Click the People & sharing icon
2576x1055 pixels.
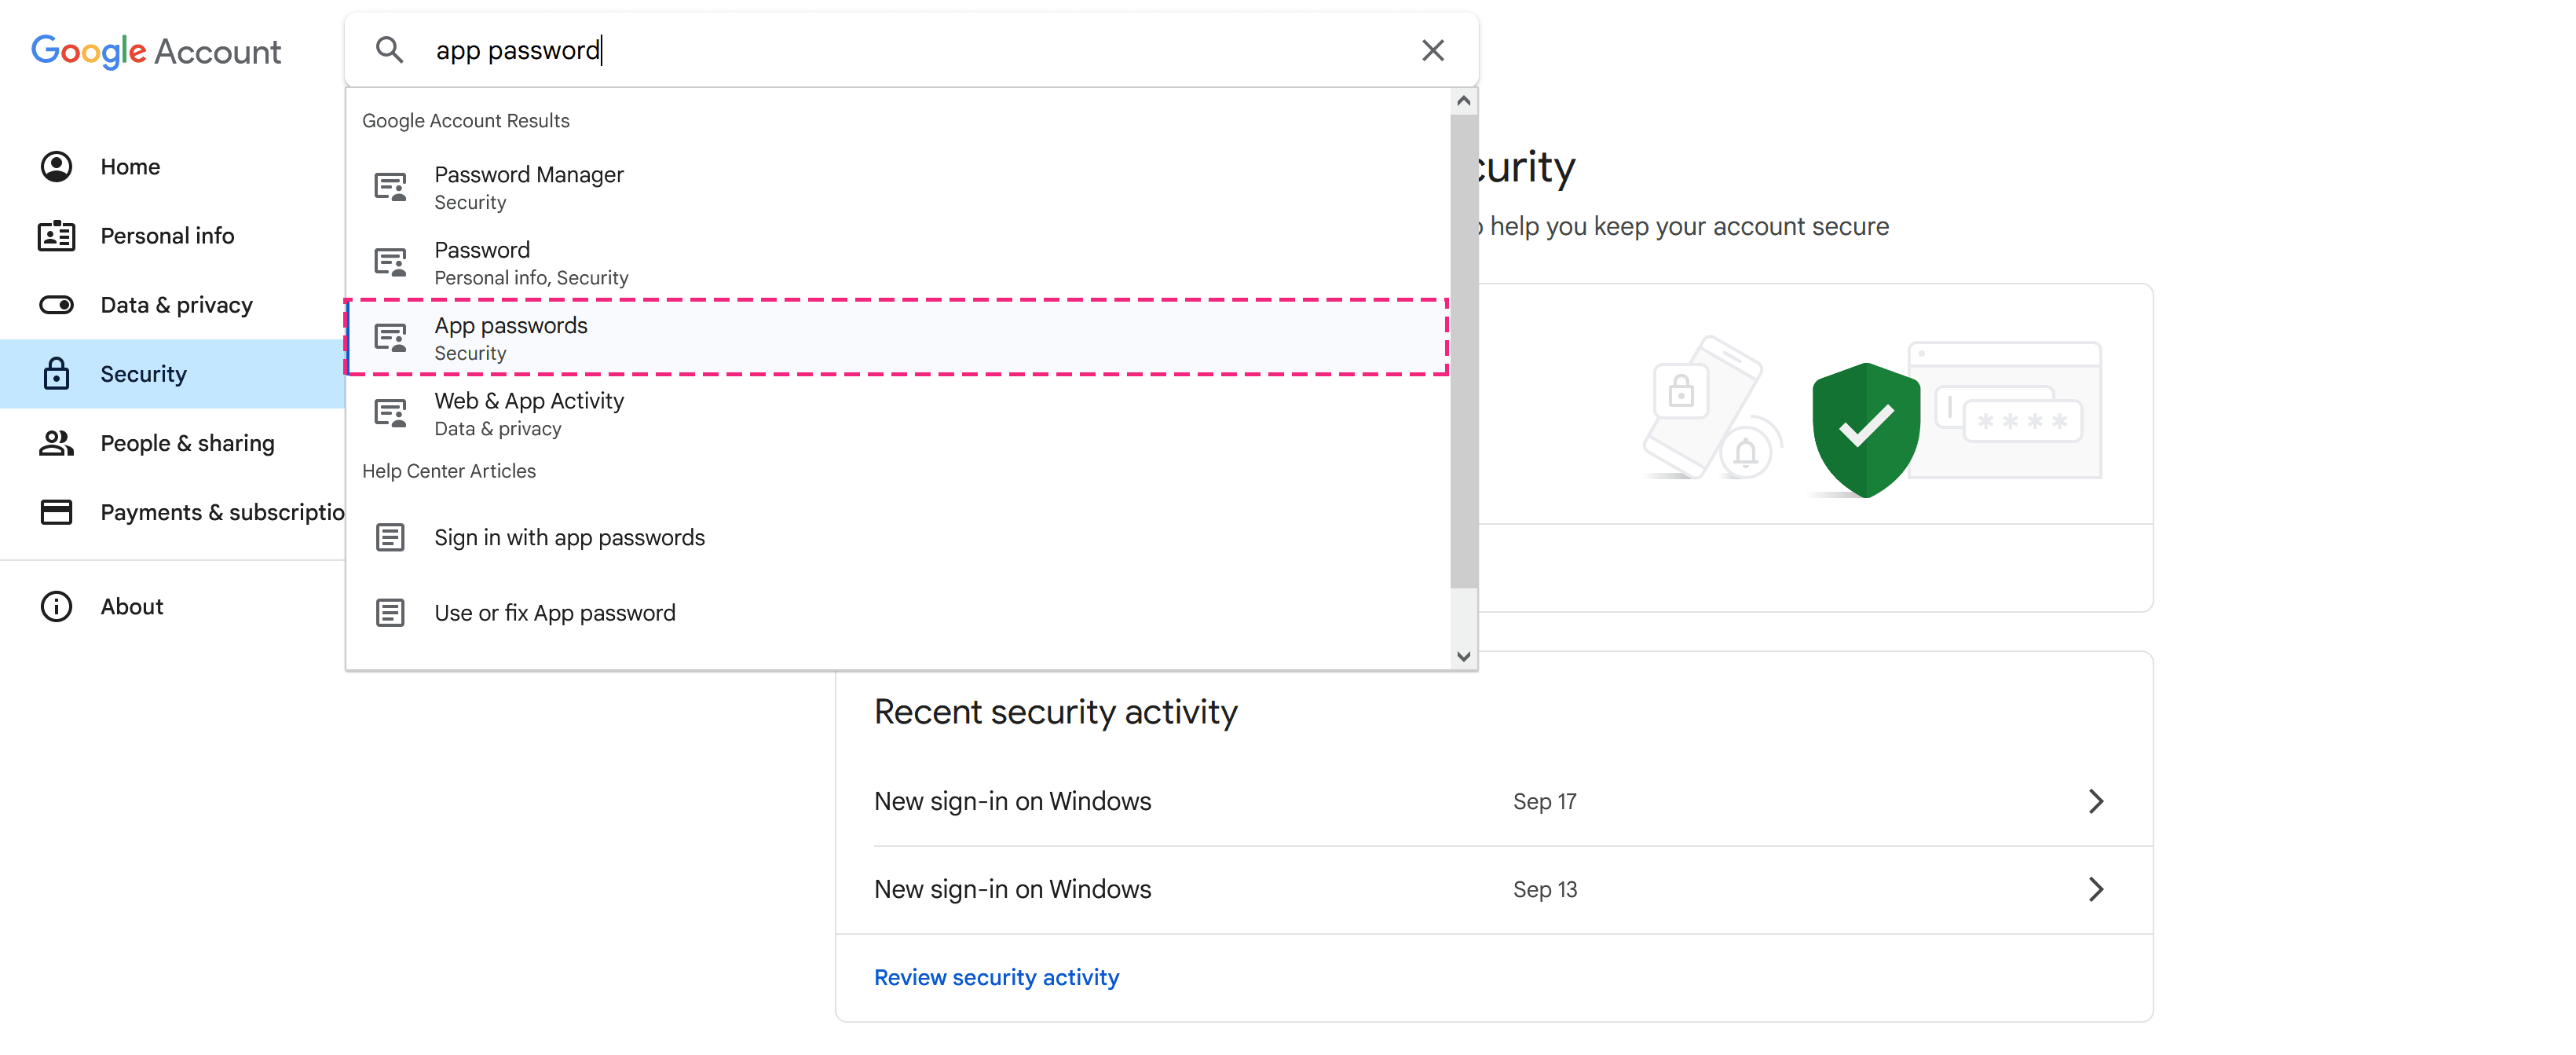click(x=56, y=443)
